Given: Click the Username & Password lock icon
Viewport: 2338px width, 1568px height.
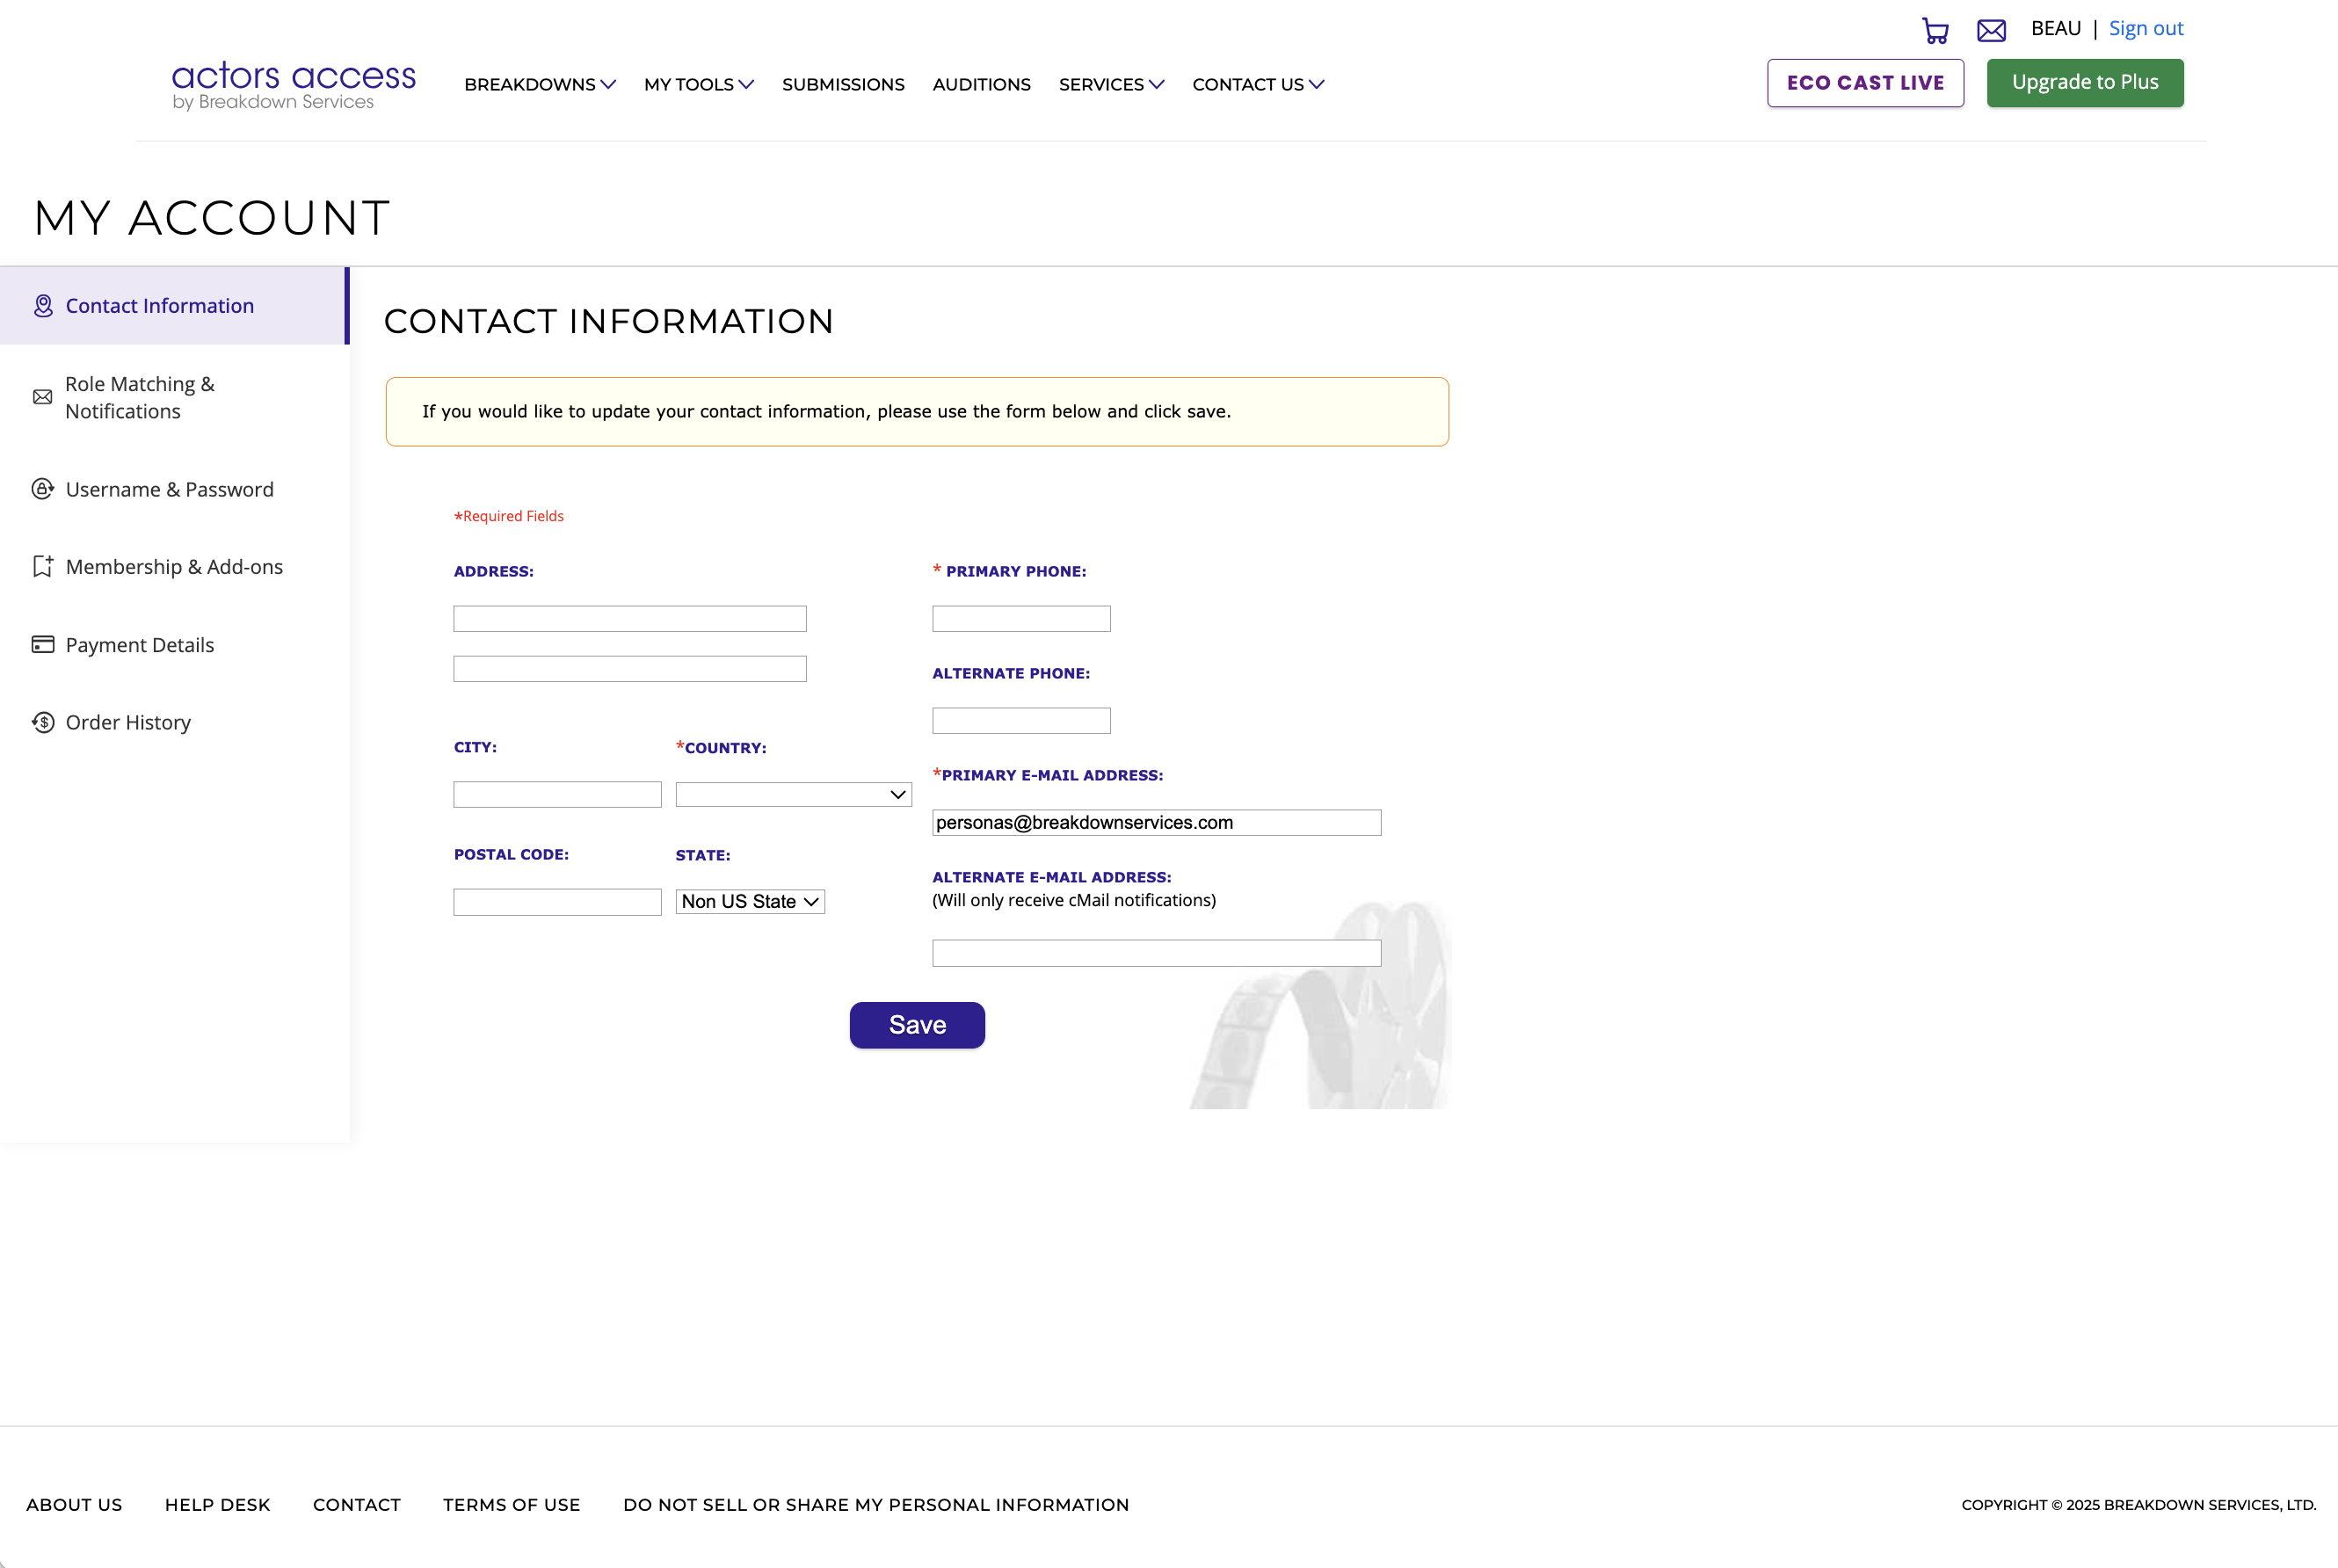Looking at the screenshot, I should [42, 489].
